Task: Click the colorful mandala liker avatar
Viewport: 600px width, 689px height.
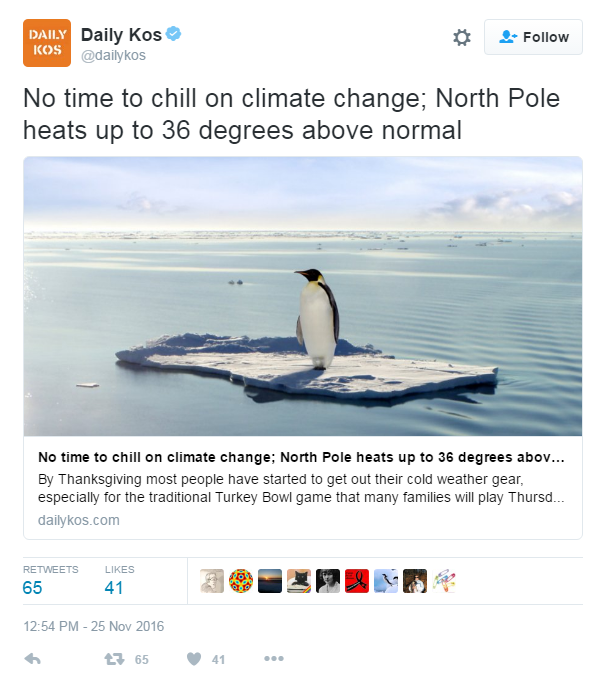Action: (241, 581)
